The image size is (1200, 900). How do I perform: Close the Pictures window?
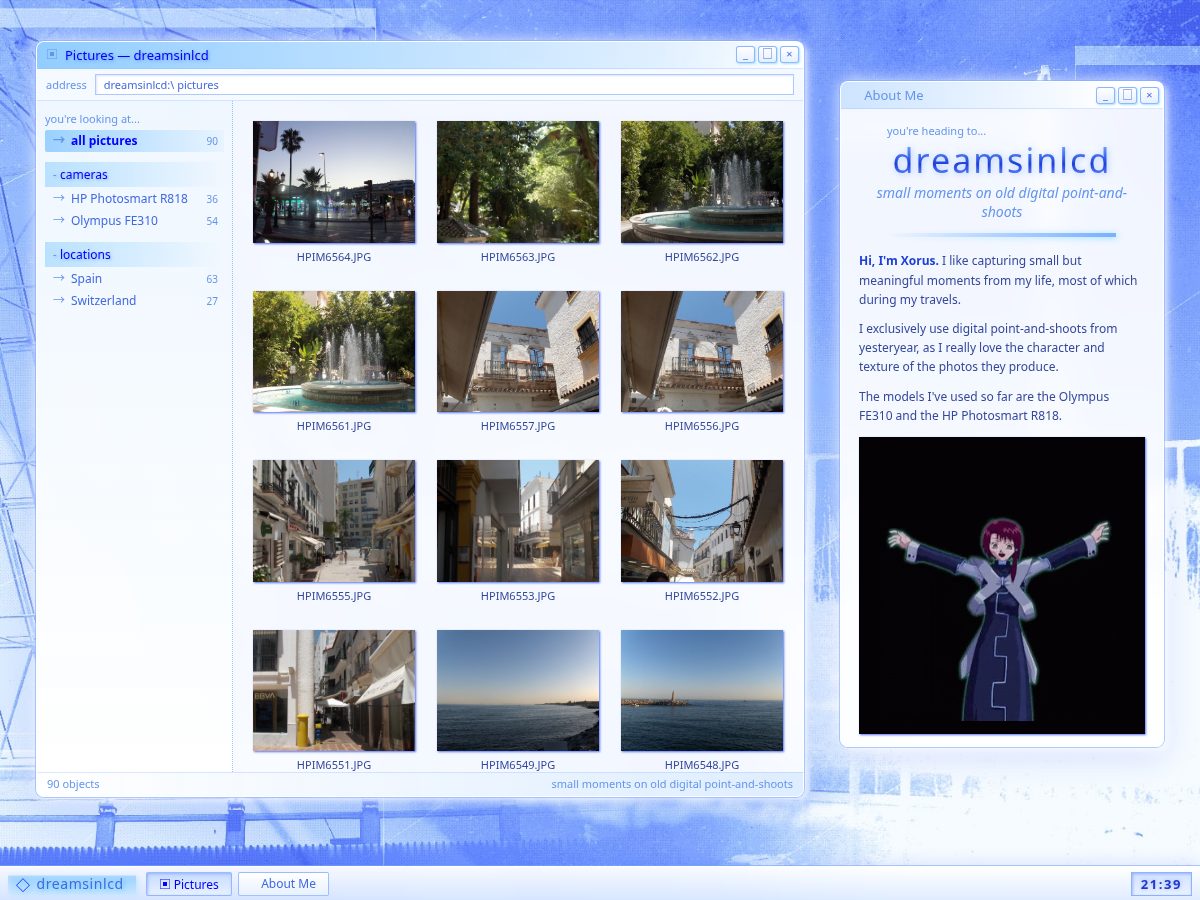click(x=789, y=55)
